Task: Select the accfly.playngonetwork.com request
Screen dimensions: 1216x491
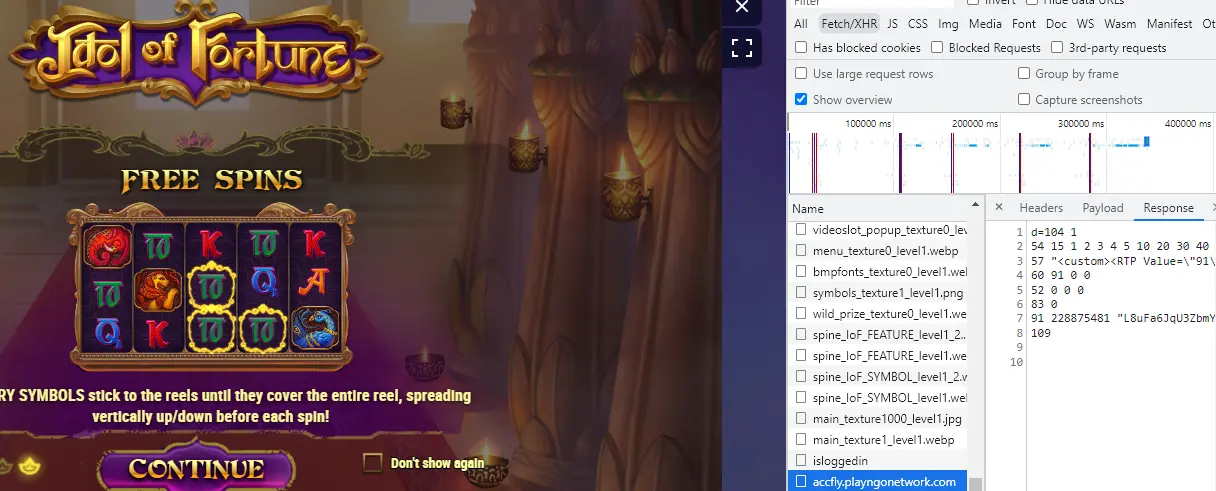Action: [879, 482]
